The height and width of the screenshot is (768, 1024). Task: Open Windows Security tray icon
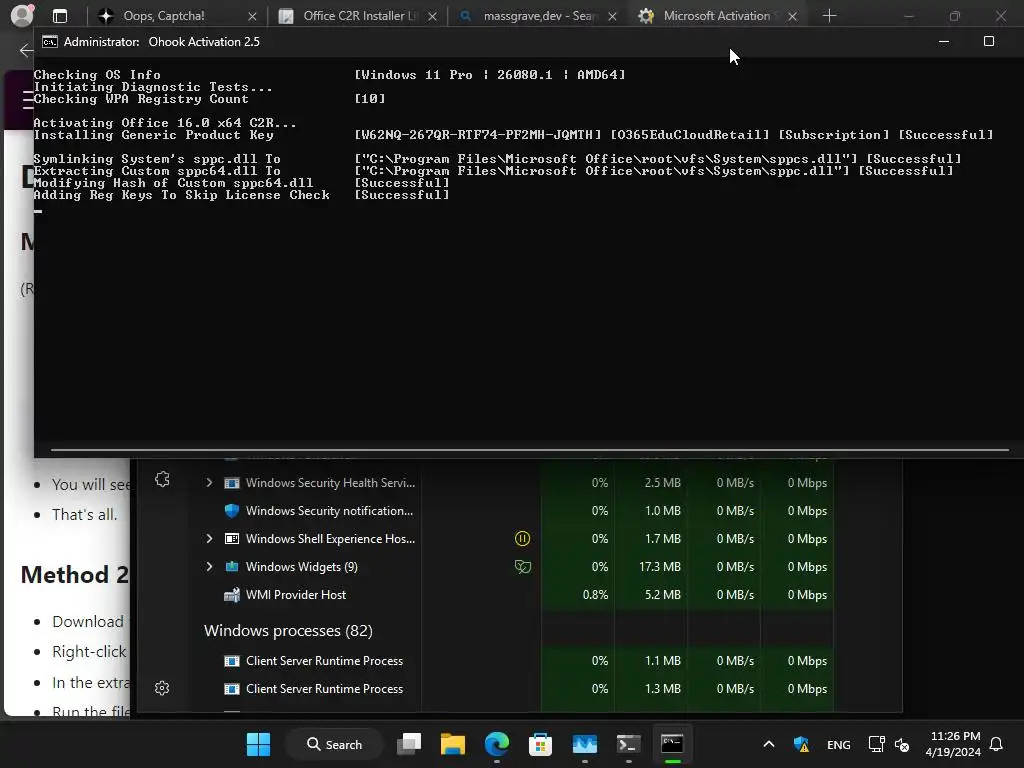[801, 744]
